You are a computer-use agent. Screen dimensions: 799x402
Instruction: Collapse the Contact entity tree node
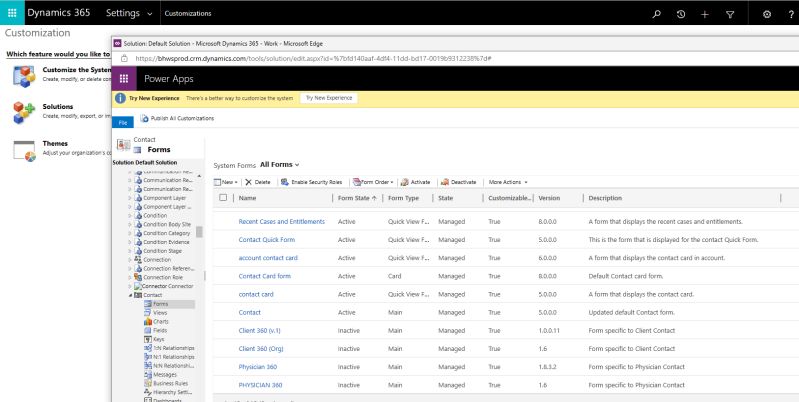(x=130, y=295)
